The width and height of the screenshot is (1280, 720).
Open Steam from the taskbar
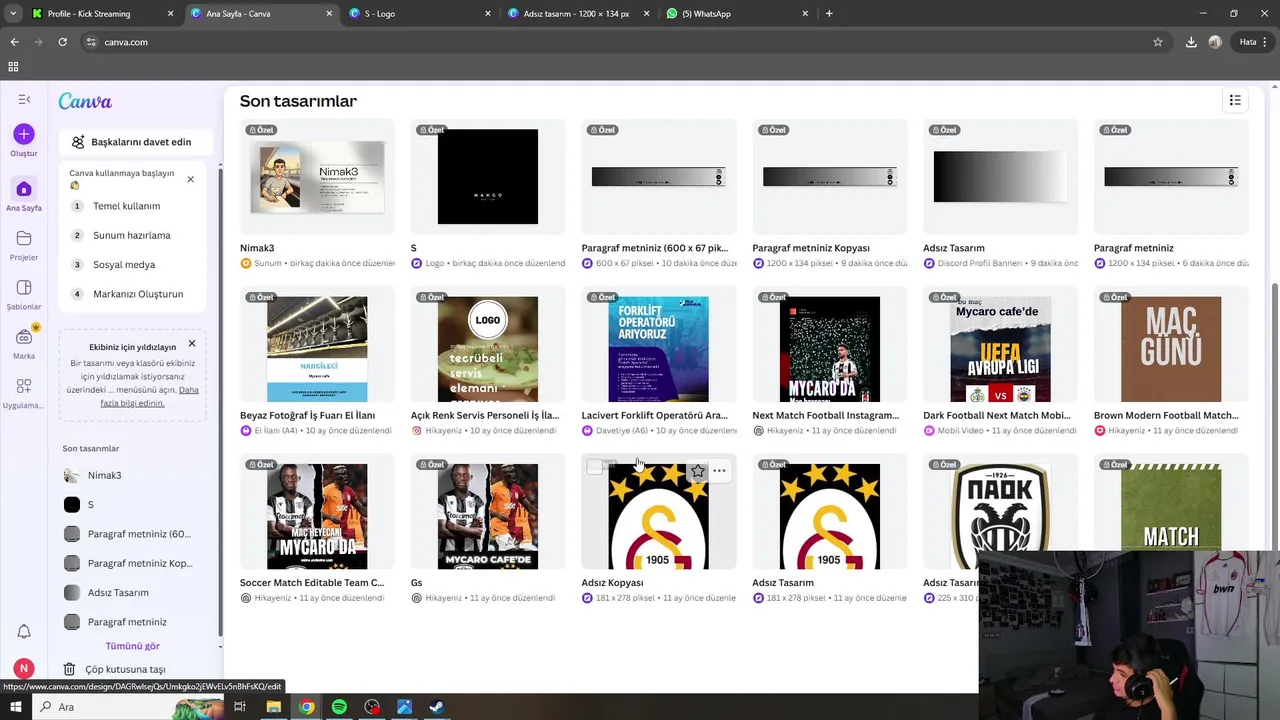[x=437, y=707]
